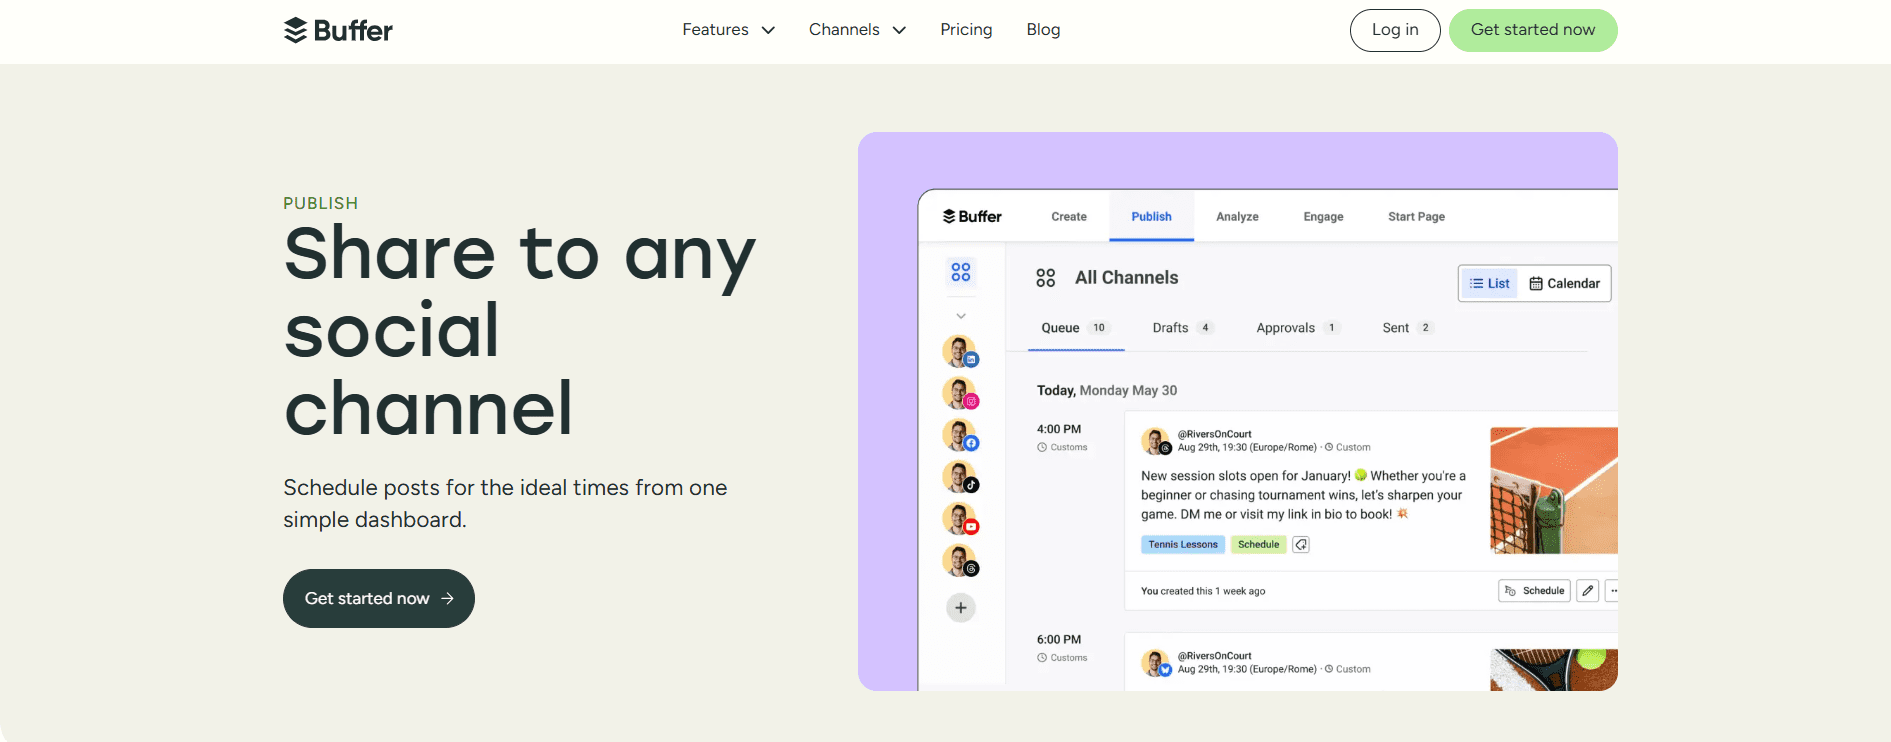Click the Customs label under 6:00 PM

coord(1062,657)
